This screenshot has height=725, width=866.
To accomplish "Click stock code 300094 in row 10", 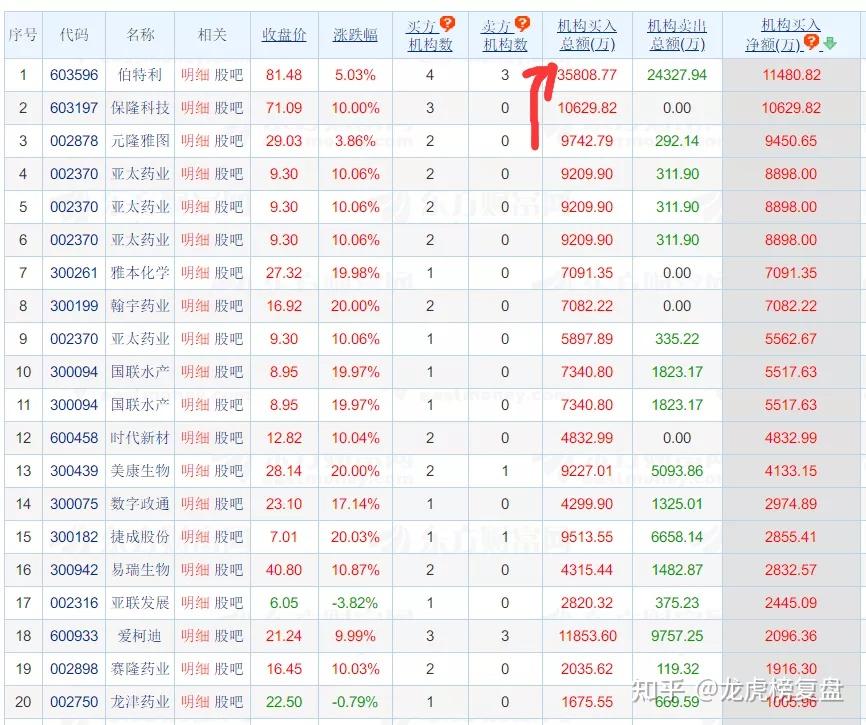I will pyautogui.click(x=74, y=372).
